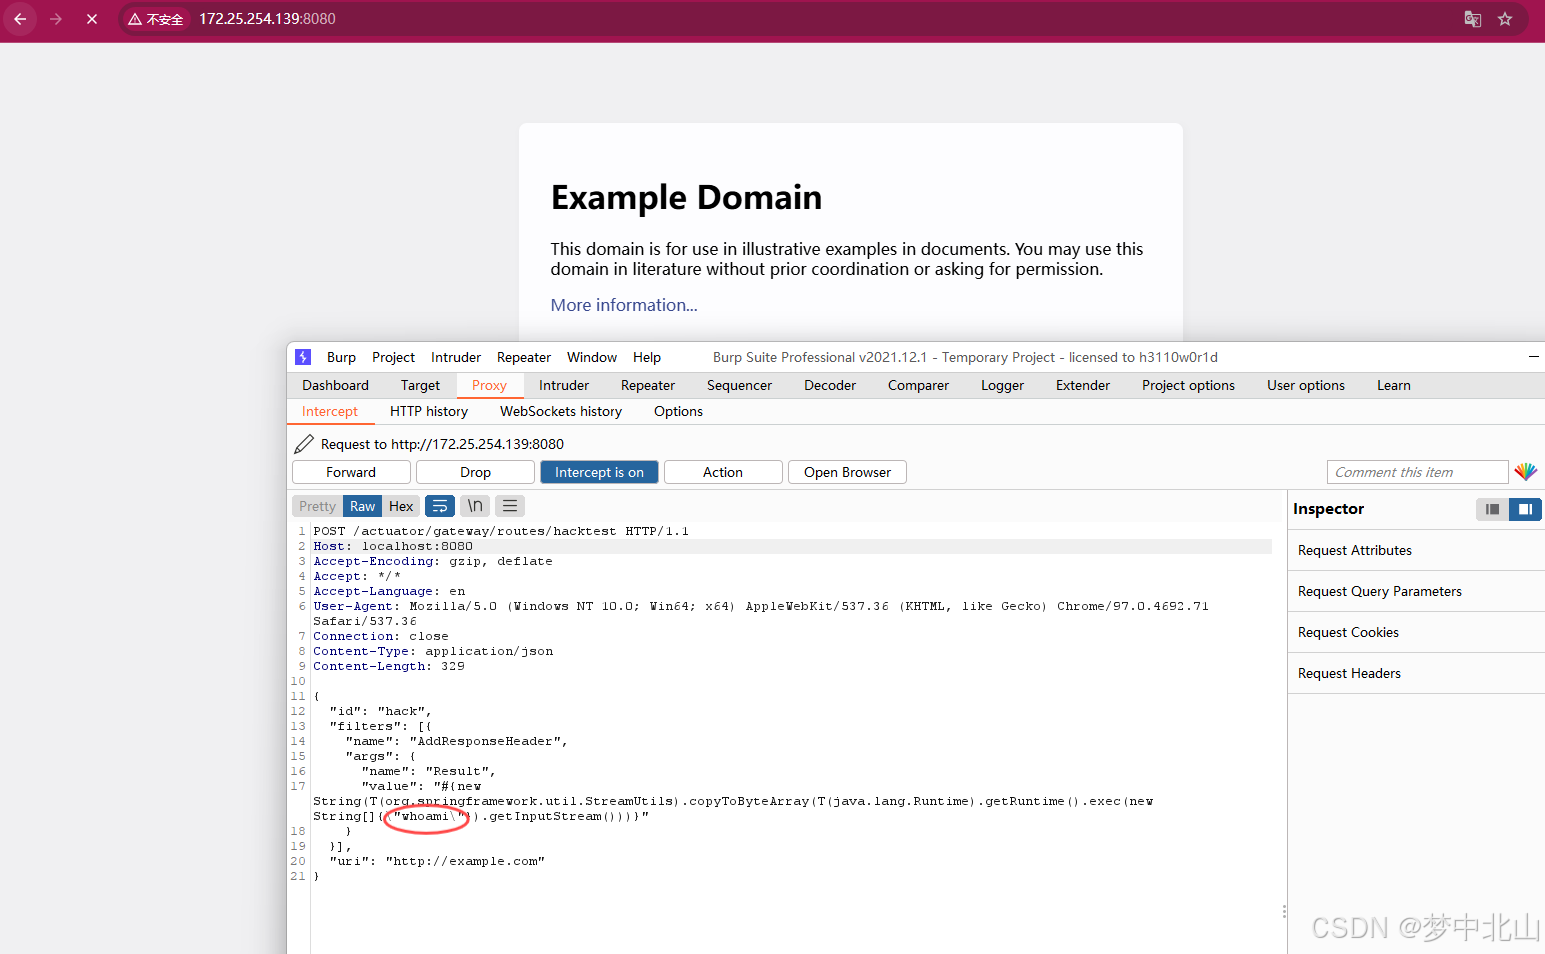Switch to the Repeater tool tab
This screenshot has height=954, width=1545.
pyautogui.click(x=648, y=385)
